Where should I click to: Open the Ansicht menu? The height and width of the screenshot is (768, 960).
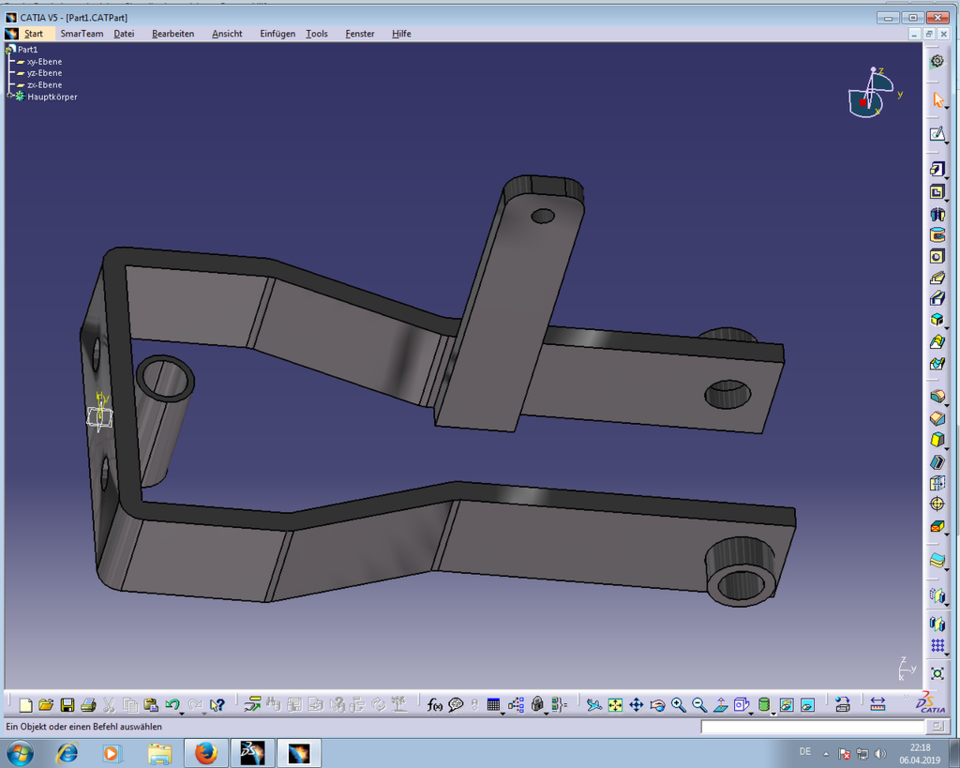tap(226, 33)
